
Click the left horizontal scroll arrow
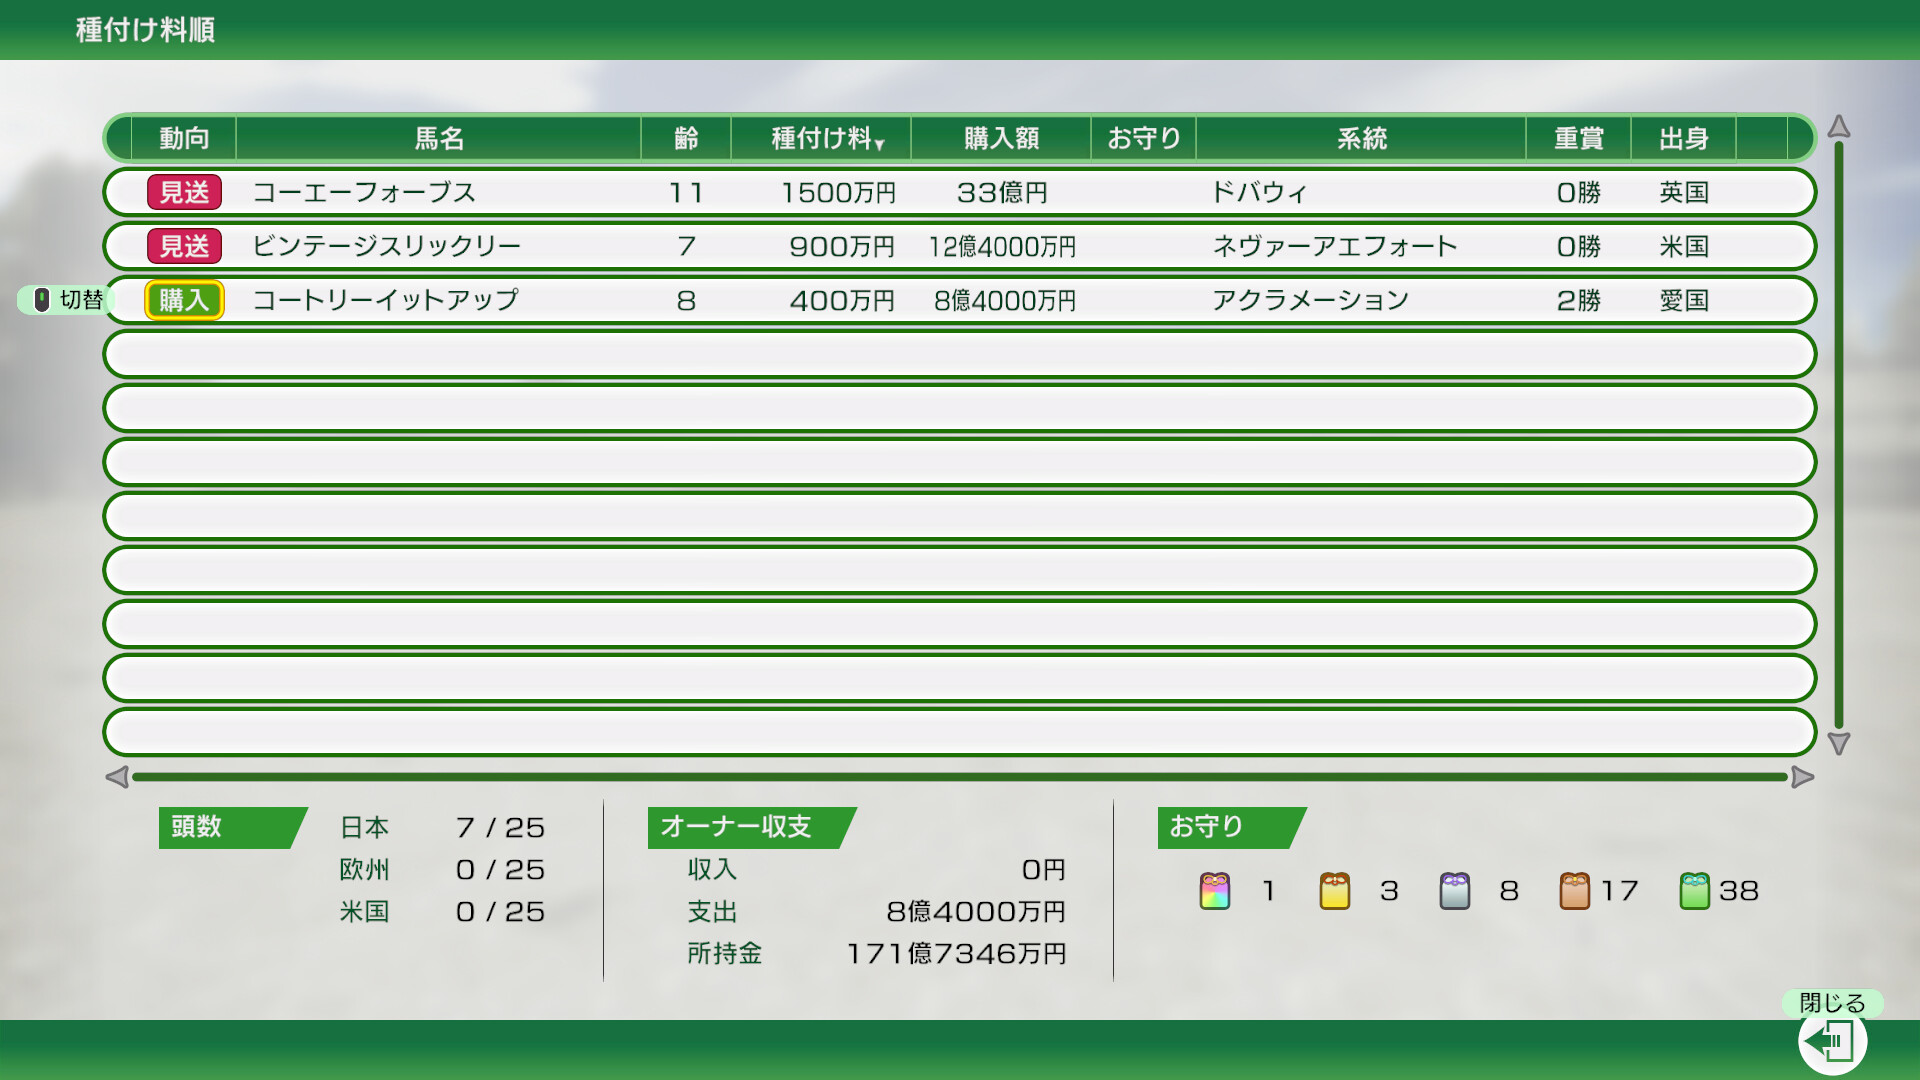pyautogui.click(x=119, y=775)
